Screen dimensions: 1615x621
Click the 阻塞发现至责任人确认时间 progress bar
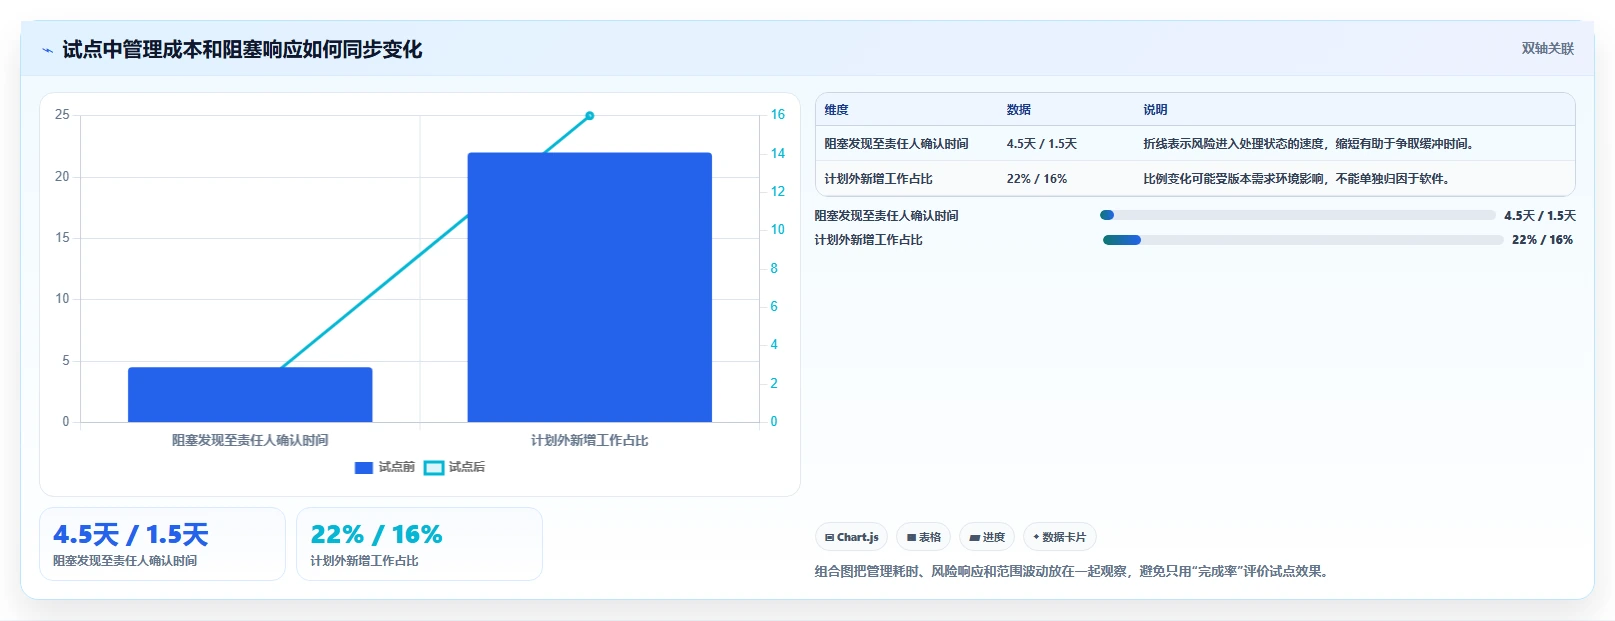click(x=1298, y=215)
